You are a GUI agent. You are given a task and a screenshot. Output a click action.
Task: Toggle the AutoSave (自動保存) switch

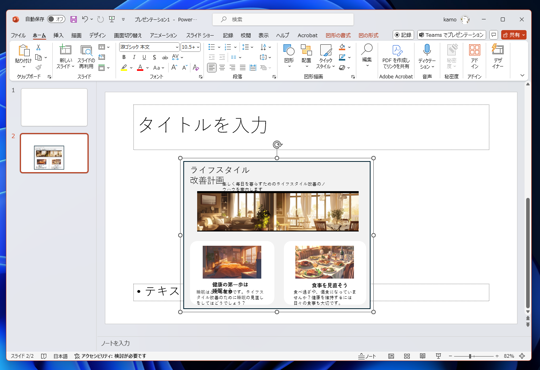pyautogui.click(x=56, y=19)
